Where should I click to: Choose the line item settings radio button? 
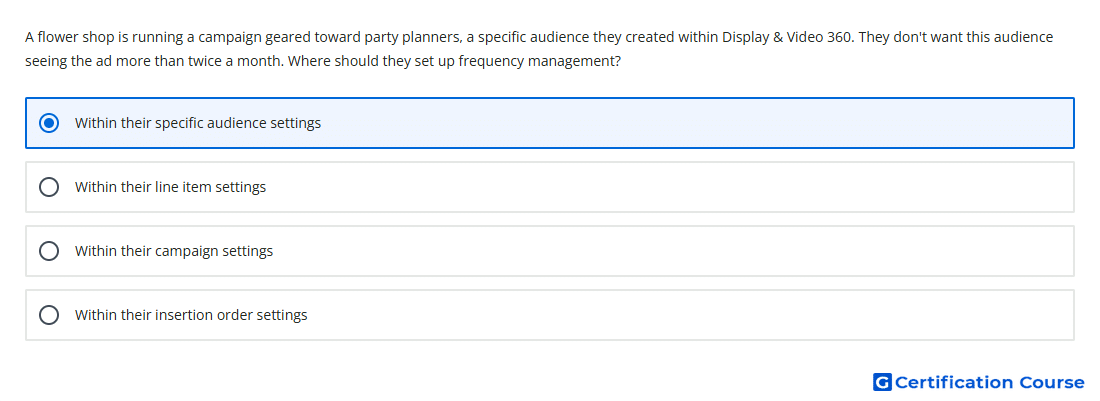pyautogui.click(x=49, y=187)
